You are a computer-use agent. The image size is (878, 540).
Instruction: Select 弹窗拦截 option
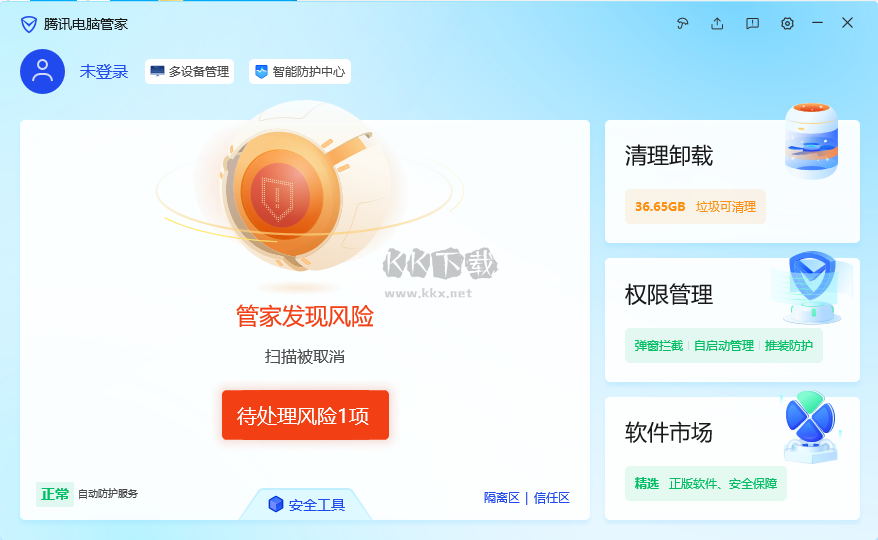(x=658, y=346)
